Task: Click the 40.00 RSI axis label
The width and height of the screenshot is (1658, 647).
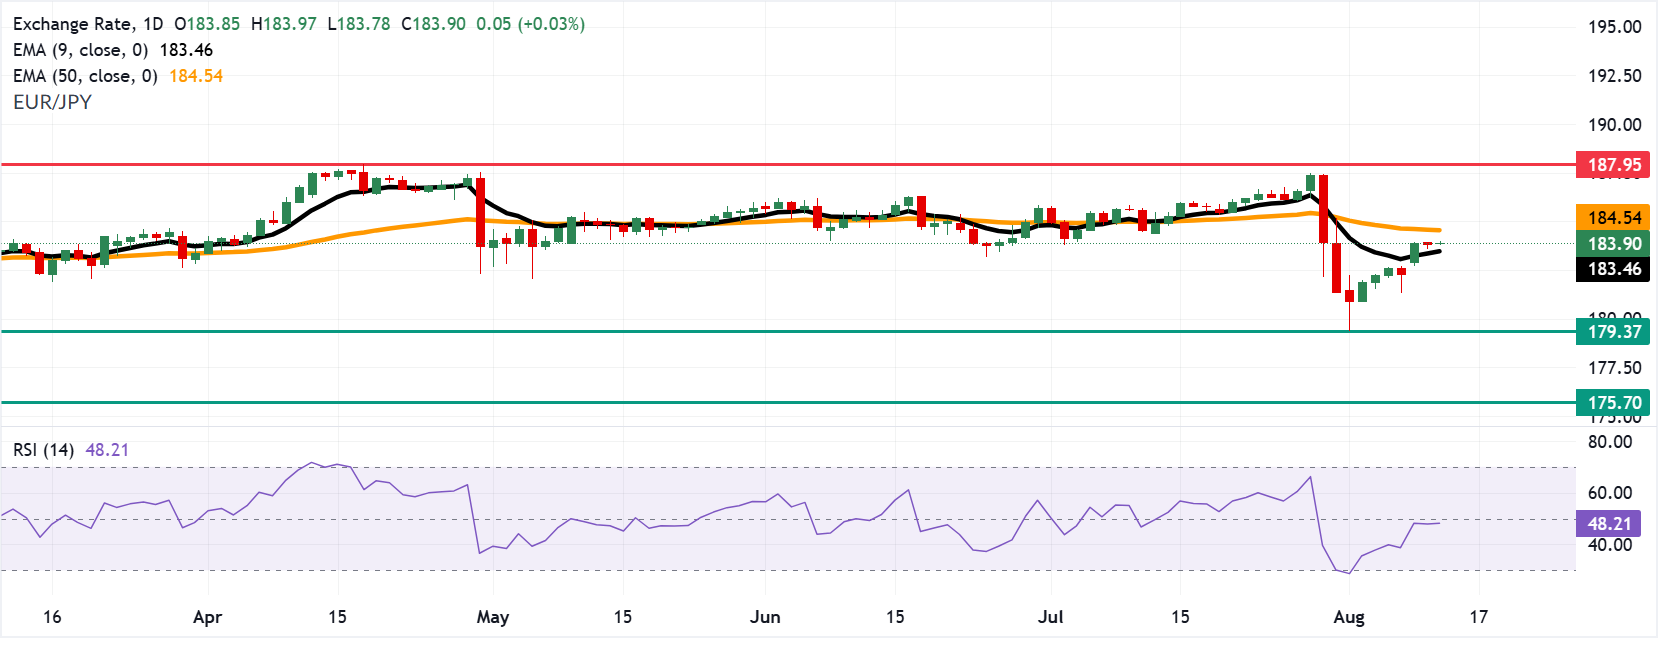Action: coord(1610,545)
